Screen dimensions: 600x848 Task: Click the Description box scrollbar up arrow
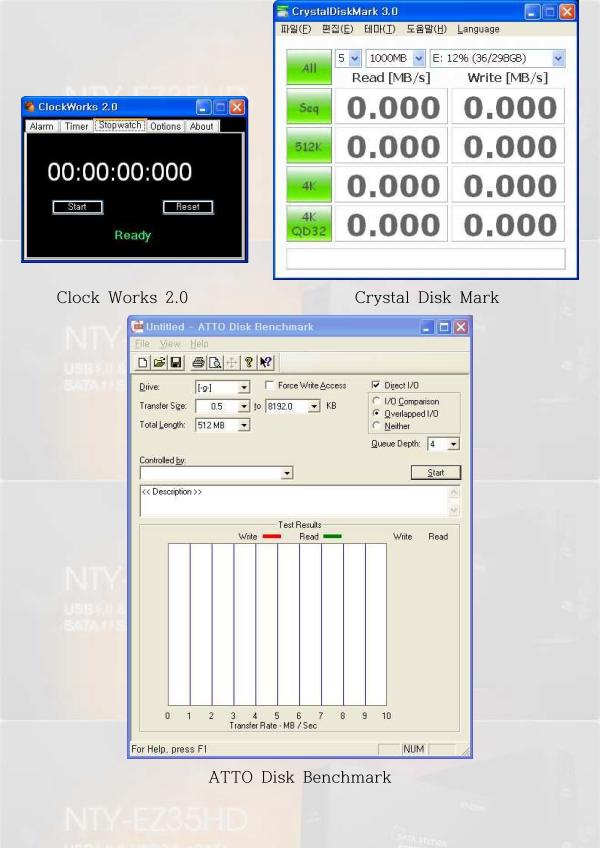454,492
